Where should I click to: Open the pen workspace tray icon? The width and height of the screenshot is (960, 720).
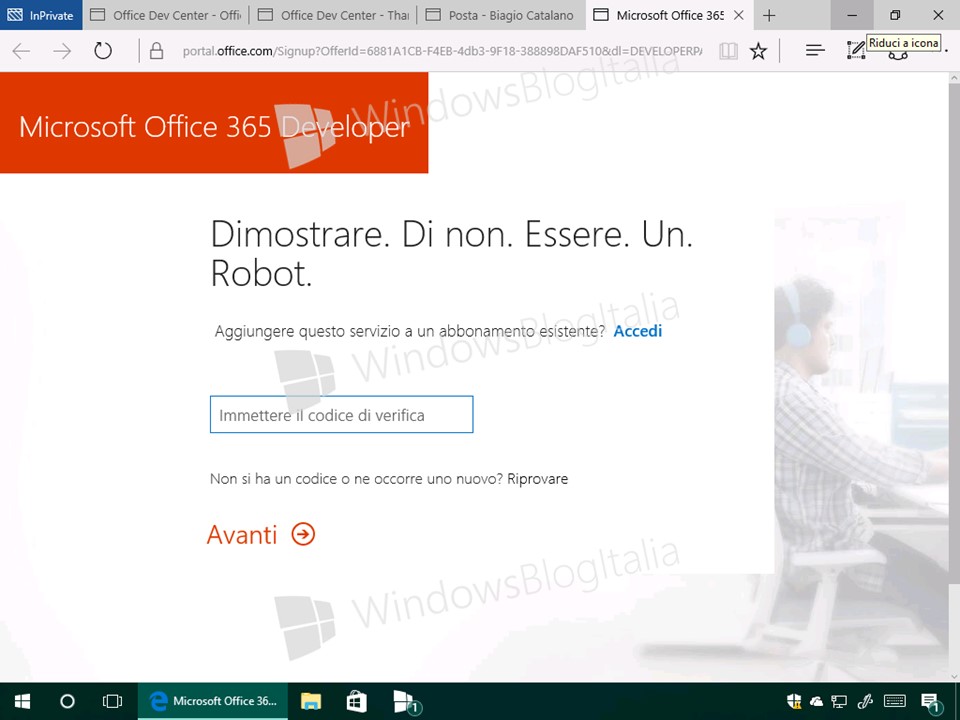coord(865,702)
